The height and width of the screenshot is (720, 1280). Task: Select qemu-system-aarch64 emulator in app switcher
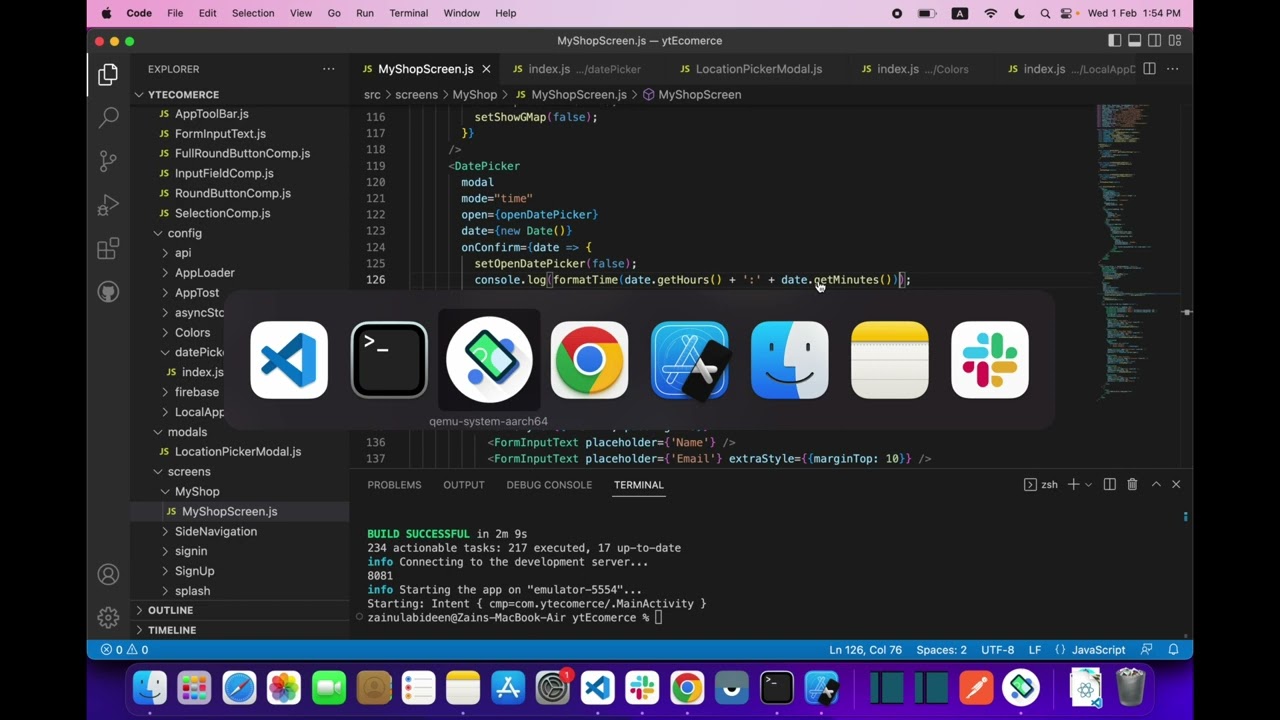click(489, 360)
